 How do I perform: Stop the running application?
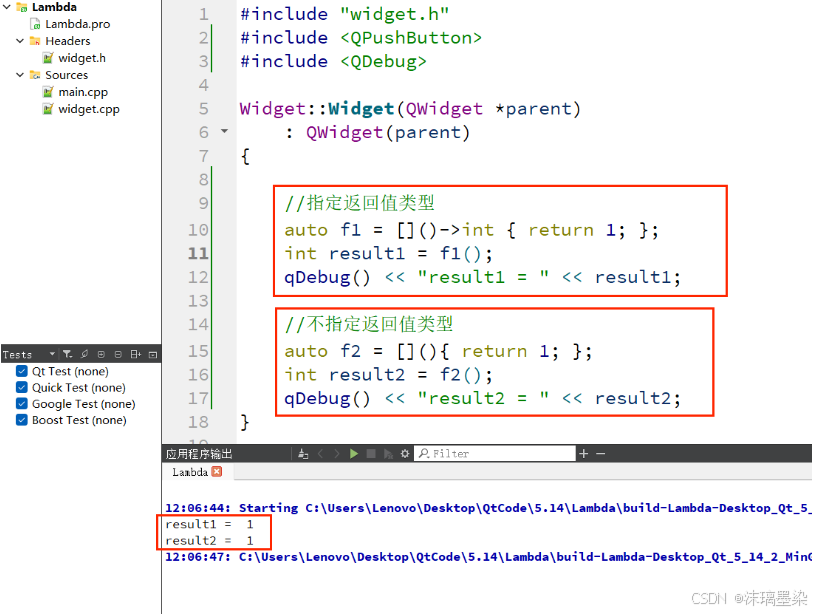(x=371, y=454)
